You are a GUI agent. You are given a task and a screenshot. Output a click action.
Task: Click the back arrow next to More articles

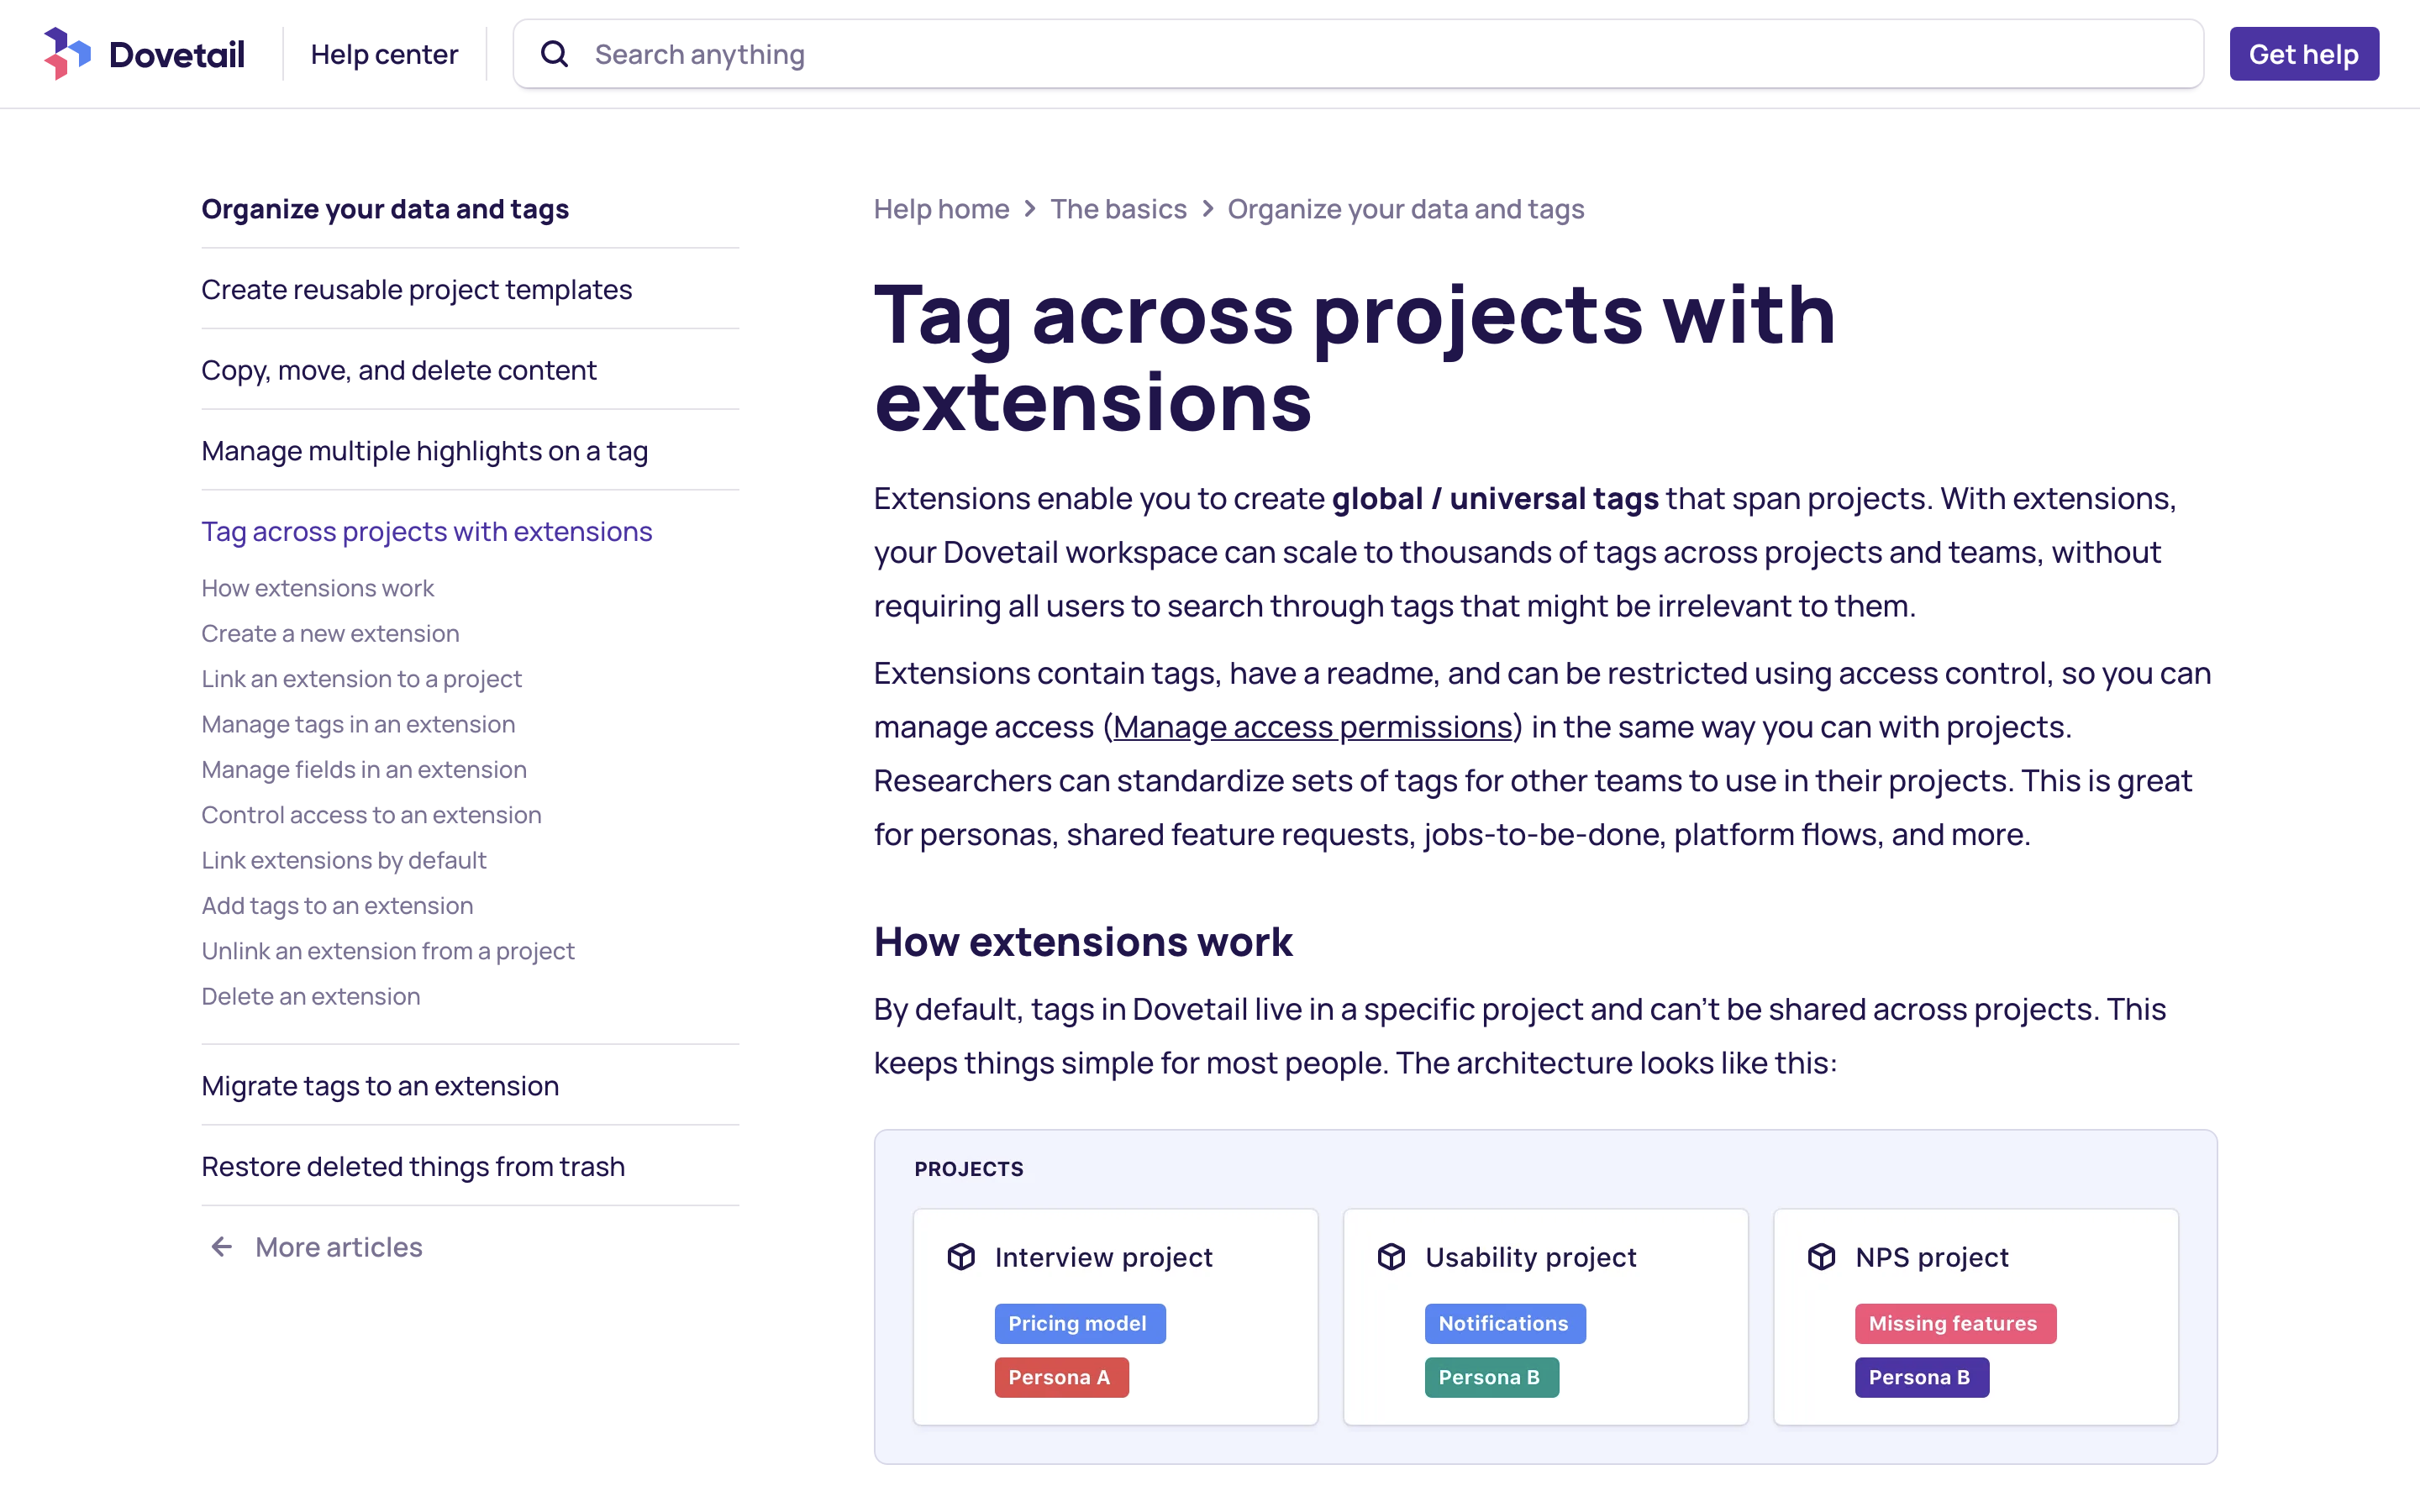pos(221,1246)
